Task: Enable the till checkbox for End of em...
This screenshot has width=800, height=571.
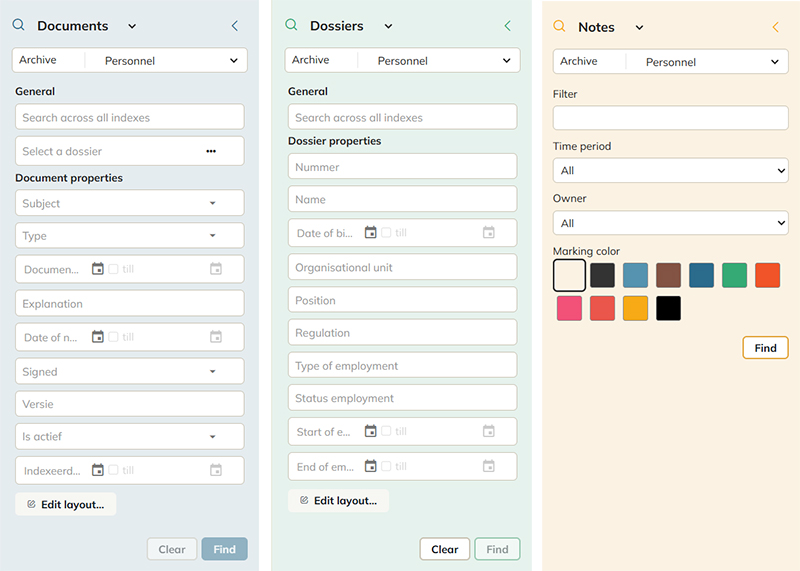Action: click(386, 466)
